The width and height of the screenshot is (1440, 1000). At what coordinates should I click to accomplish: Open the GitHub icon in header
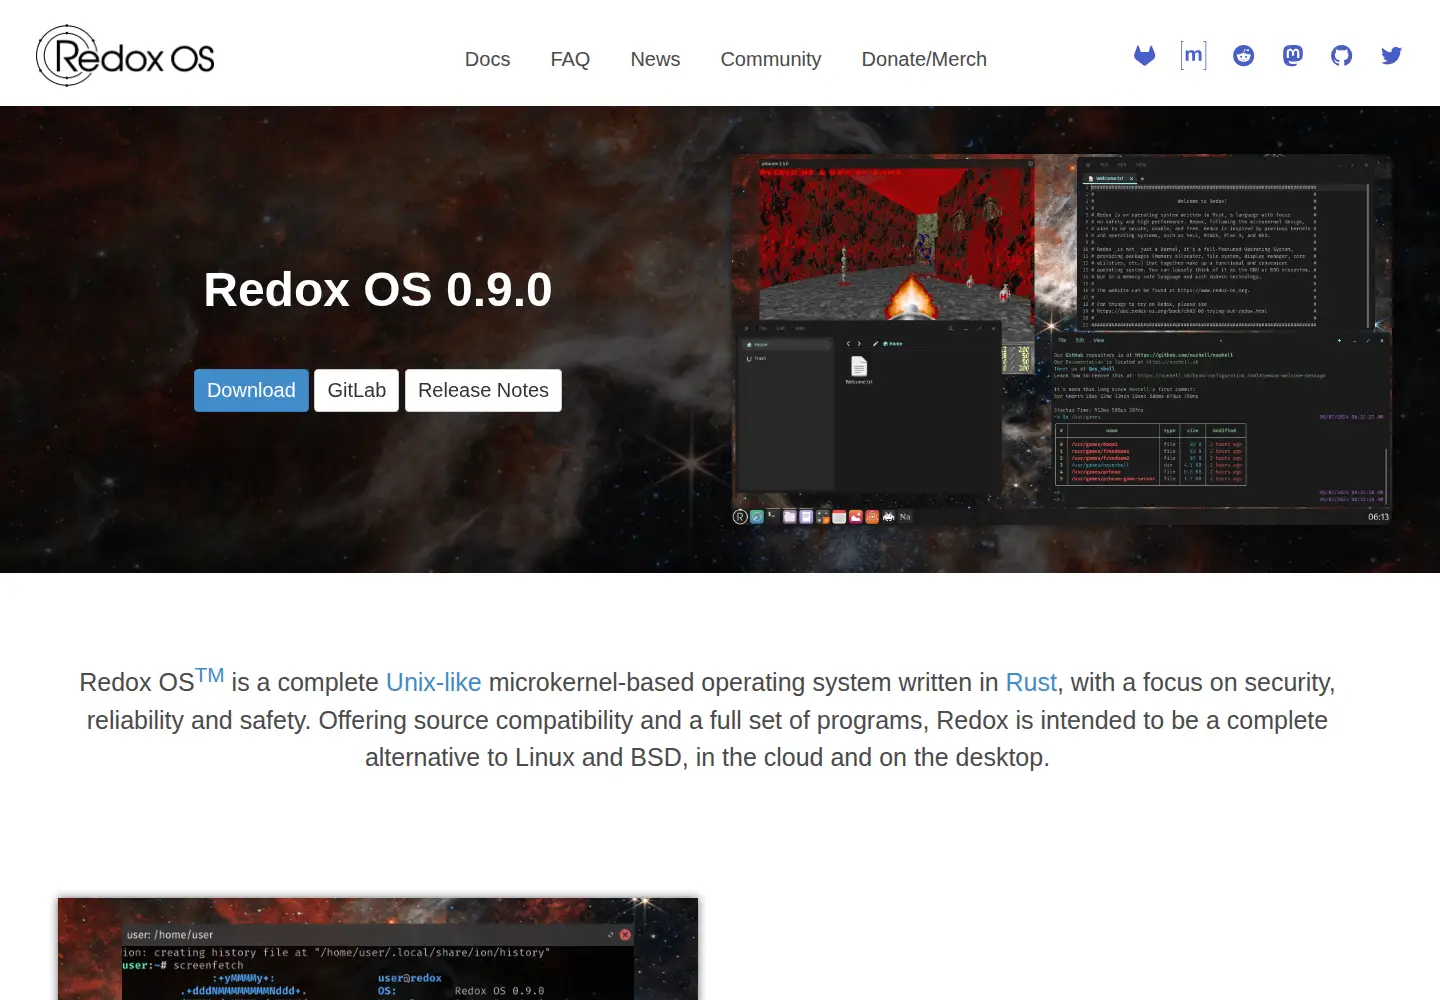pos(1342,56)
